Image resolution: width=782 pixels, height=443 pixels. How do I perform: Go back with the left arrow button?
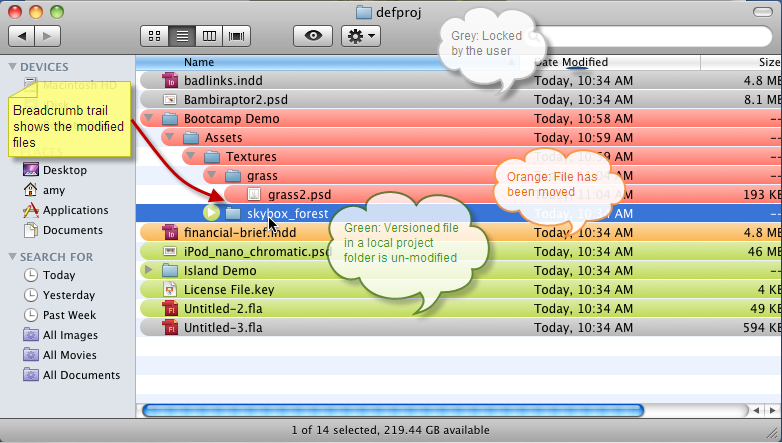click(x=21, y=36)
